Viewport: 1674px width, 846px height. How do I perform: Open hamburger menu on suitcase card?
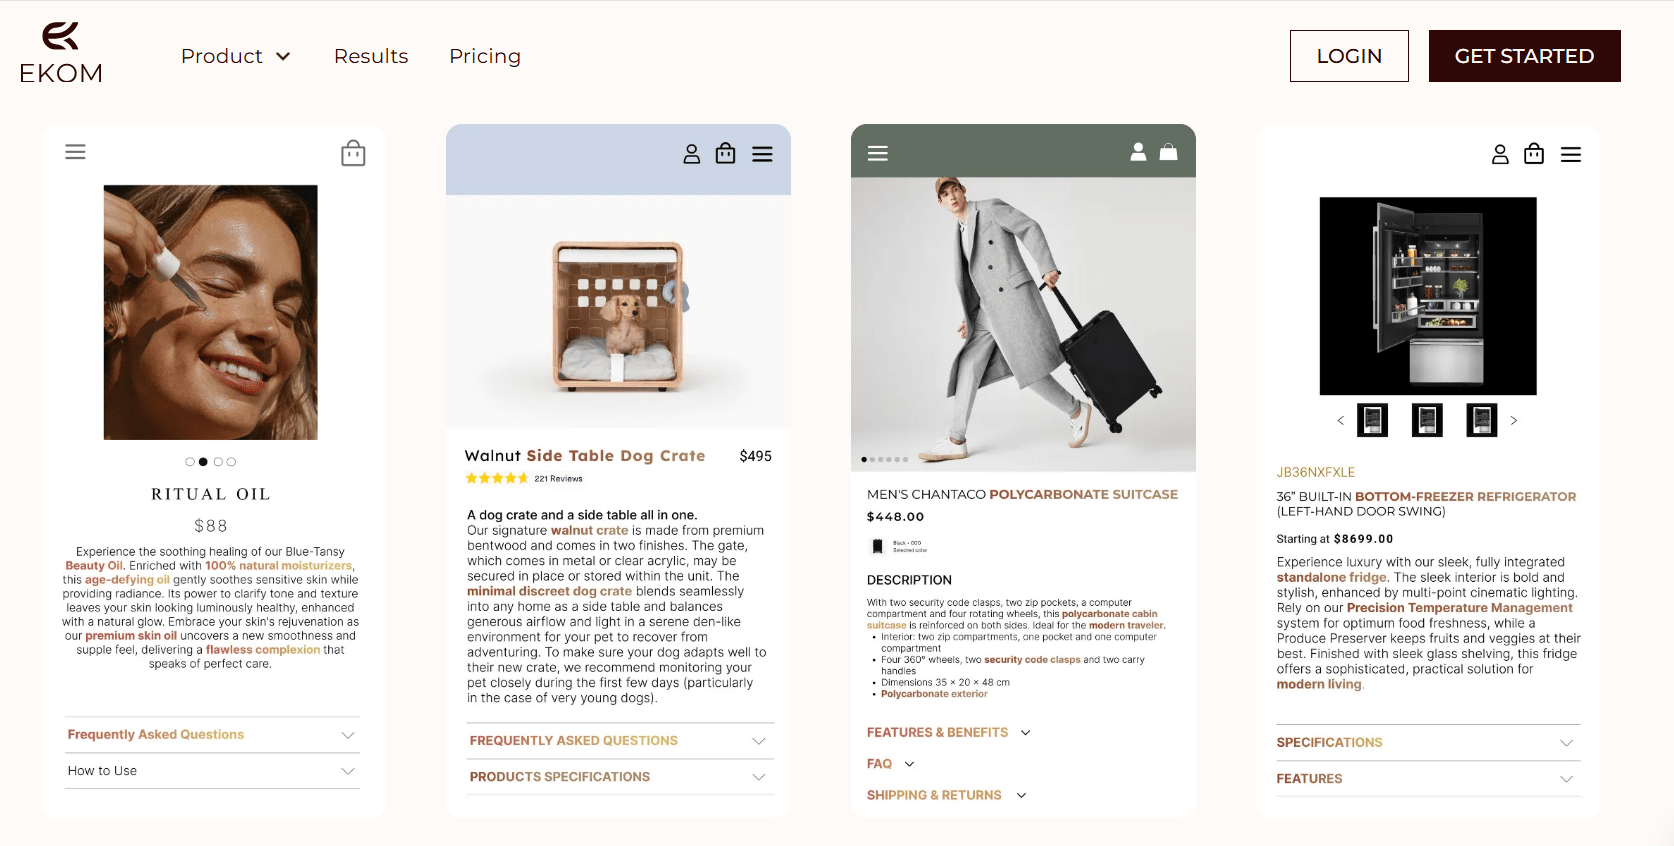[x=878, y=153]
